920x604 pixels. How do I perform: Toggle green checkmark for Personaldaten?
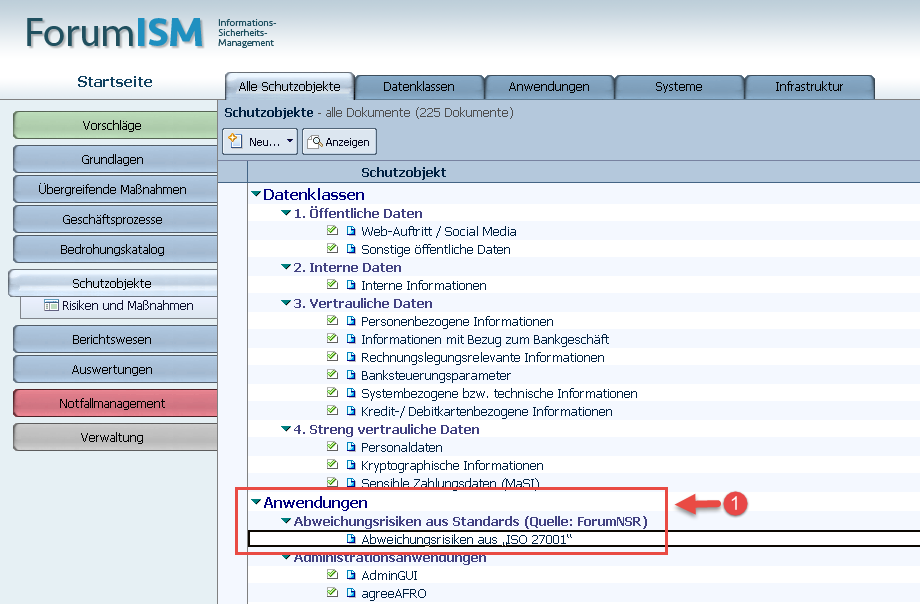[333, 448]
